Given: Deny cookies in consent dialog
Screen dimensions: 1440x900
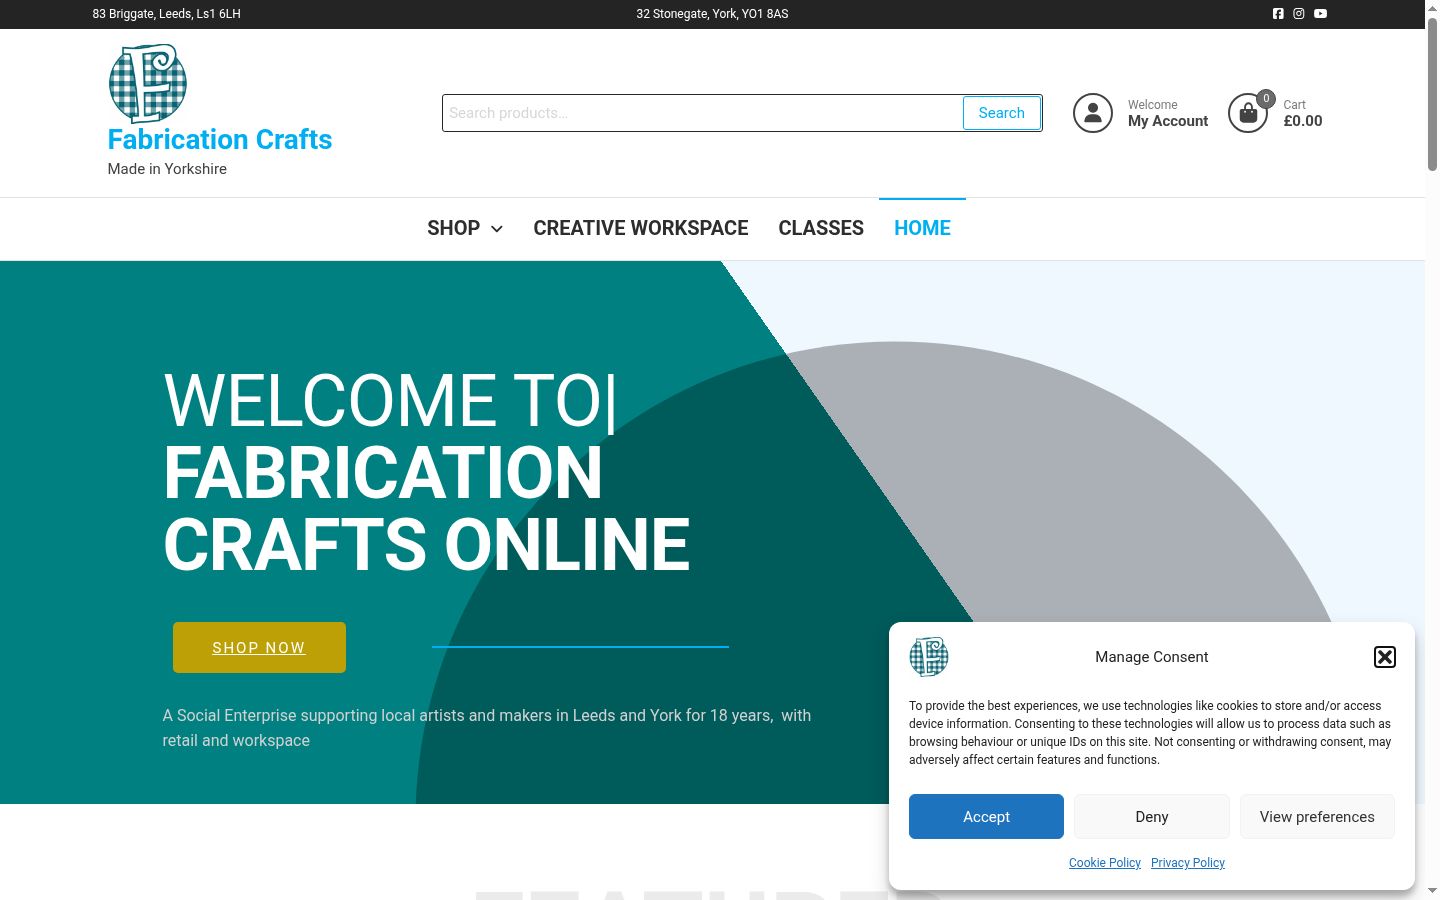Looking at the screenshot, I should tap(1152, 817).
